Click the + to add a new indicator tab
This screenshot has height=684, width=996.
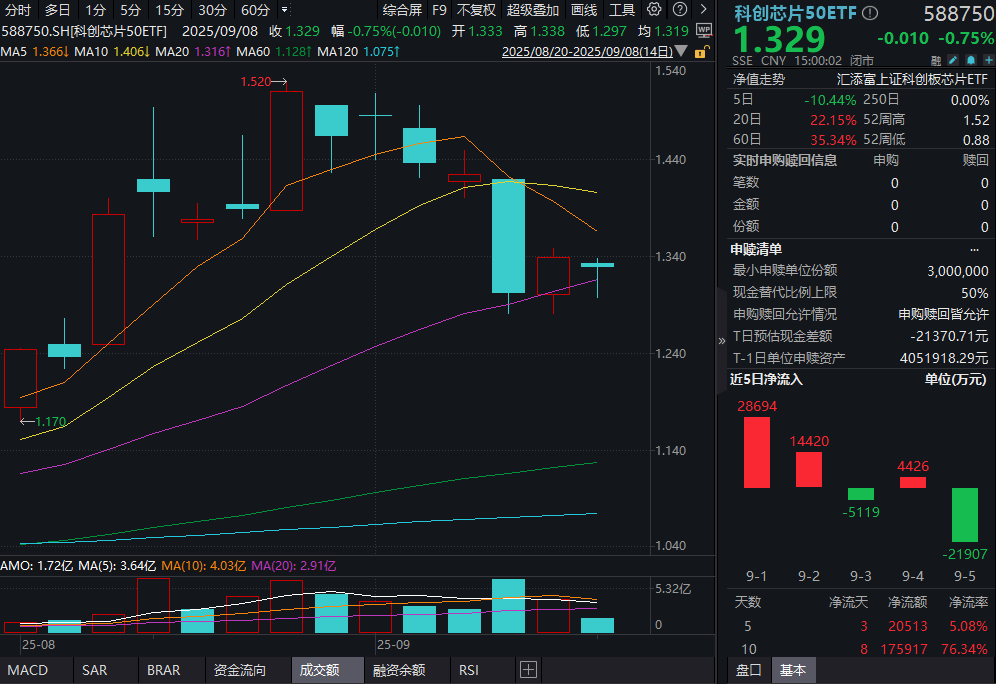528,670
